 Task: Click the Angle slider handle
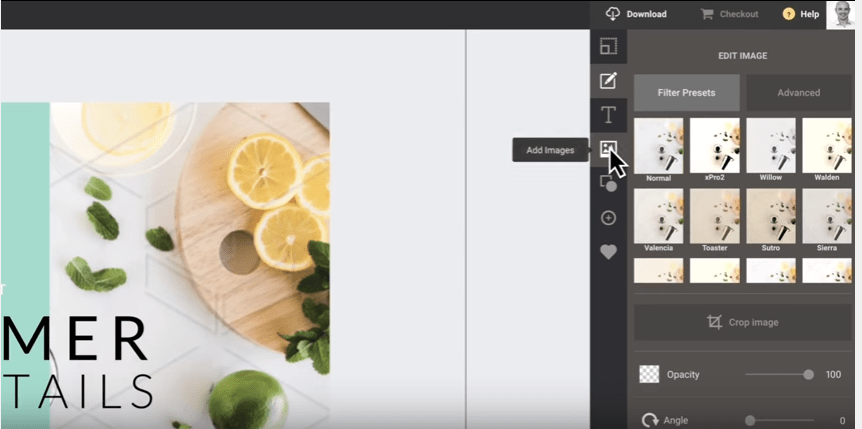pyautogui.click(x=750, y=421)
